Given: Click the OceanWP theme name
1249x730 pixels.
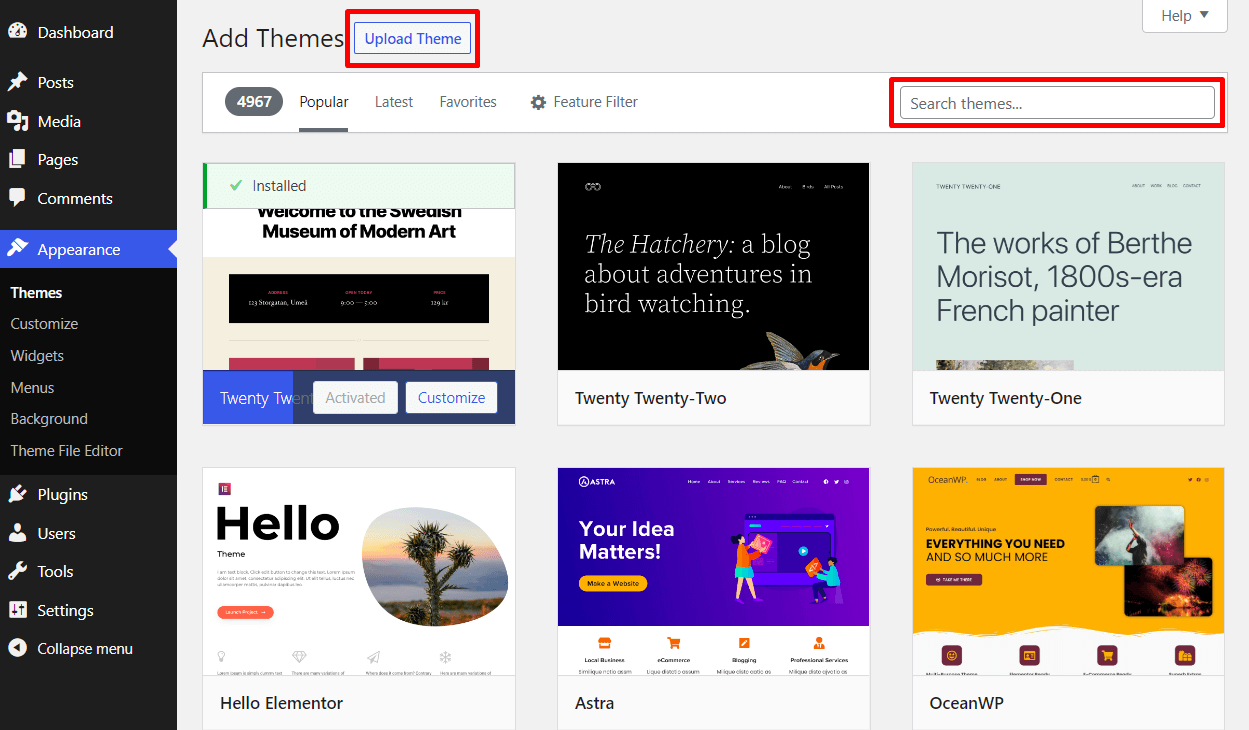Looking at the screenshot, I should click(x=966, y=703).
